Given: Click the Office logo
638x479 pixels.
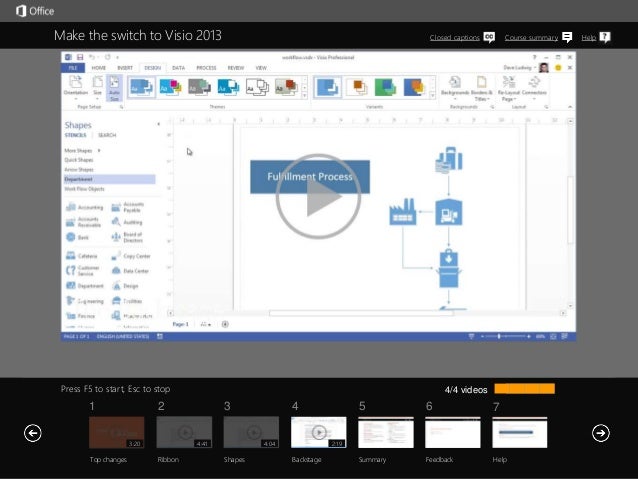Looking at the screenshot, I should tap(35, 11).
